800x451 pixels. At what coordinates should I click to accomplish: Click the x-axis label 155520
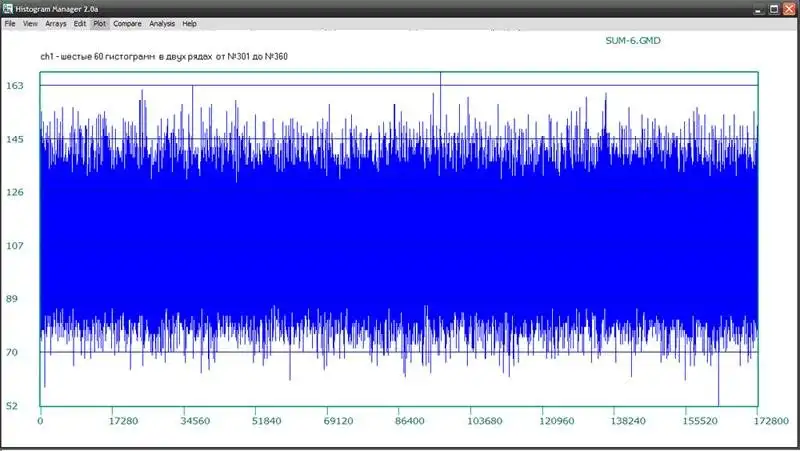tap(700, 421)
